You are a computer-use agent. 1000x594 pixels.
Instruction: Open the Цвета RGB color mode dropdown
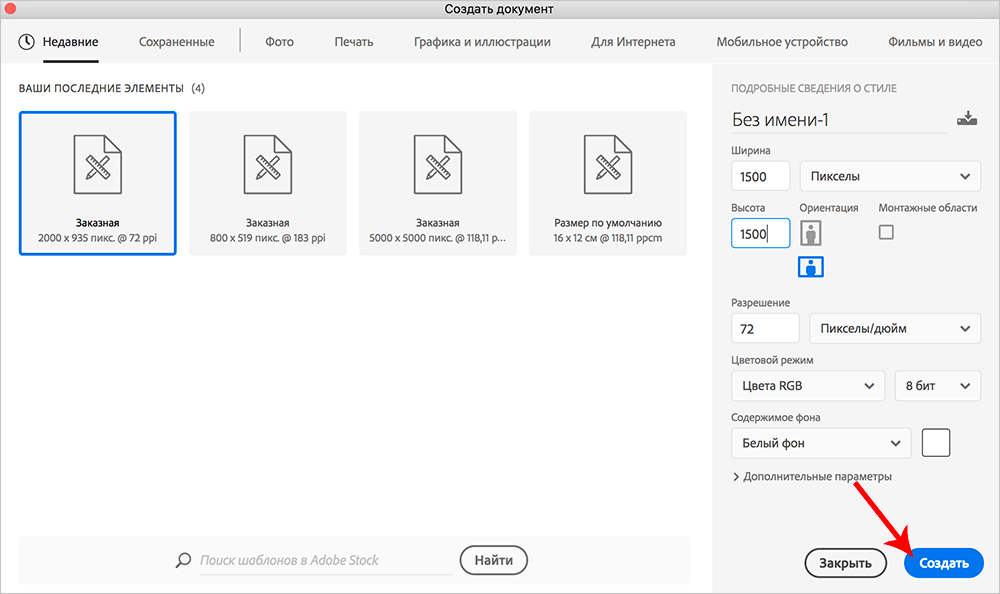[x=808, y=385]
